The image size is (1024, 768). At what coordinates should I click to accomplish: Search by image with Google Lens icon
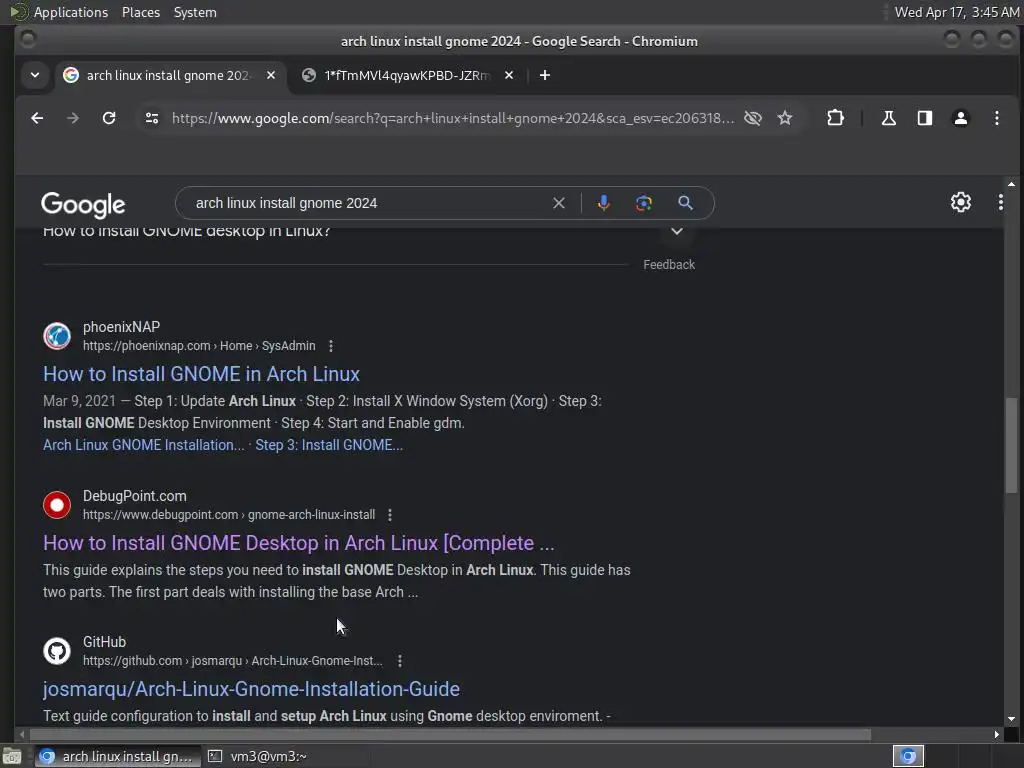tap(644, 203)
